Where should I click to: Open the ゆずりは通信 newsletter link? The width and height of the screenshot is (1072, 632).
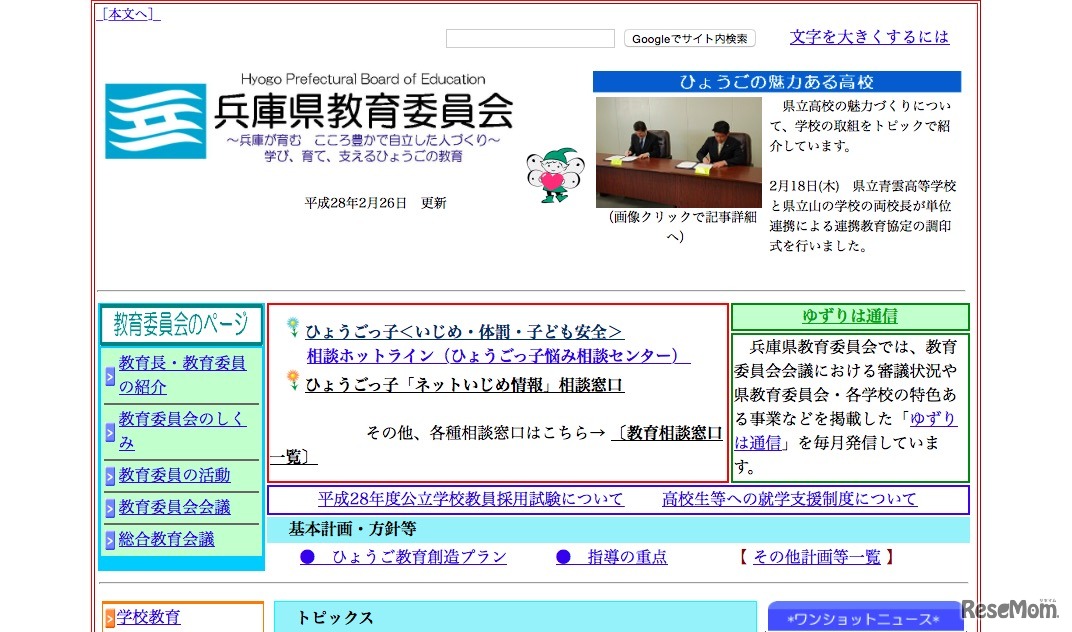click(x=849, y=317)
